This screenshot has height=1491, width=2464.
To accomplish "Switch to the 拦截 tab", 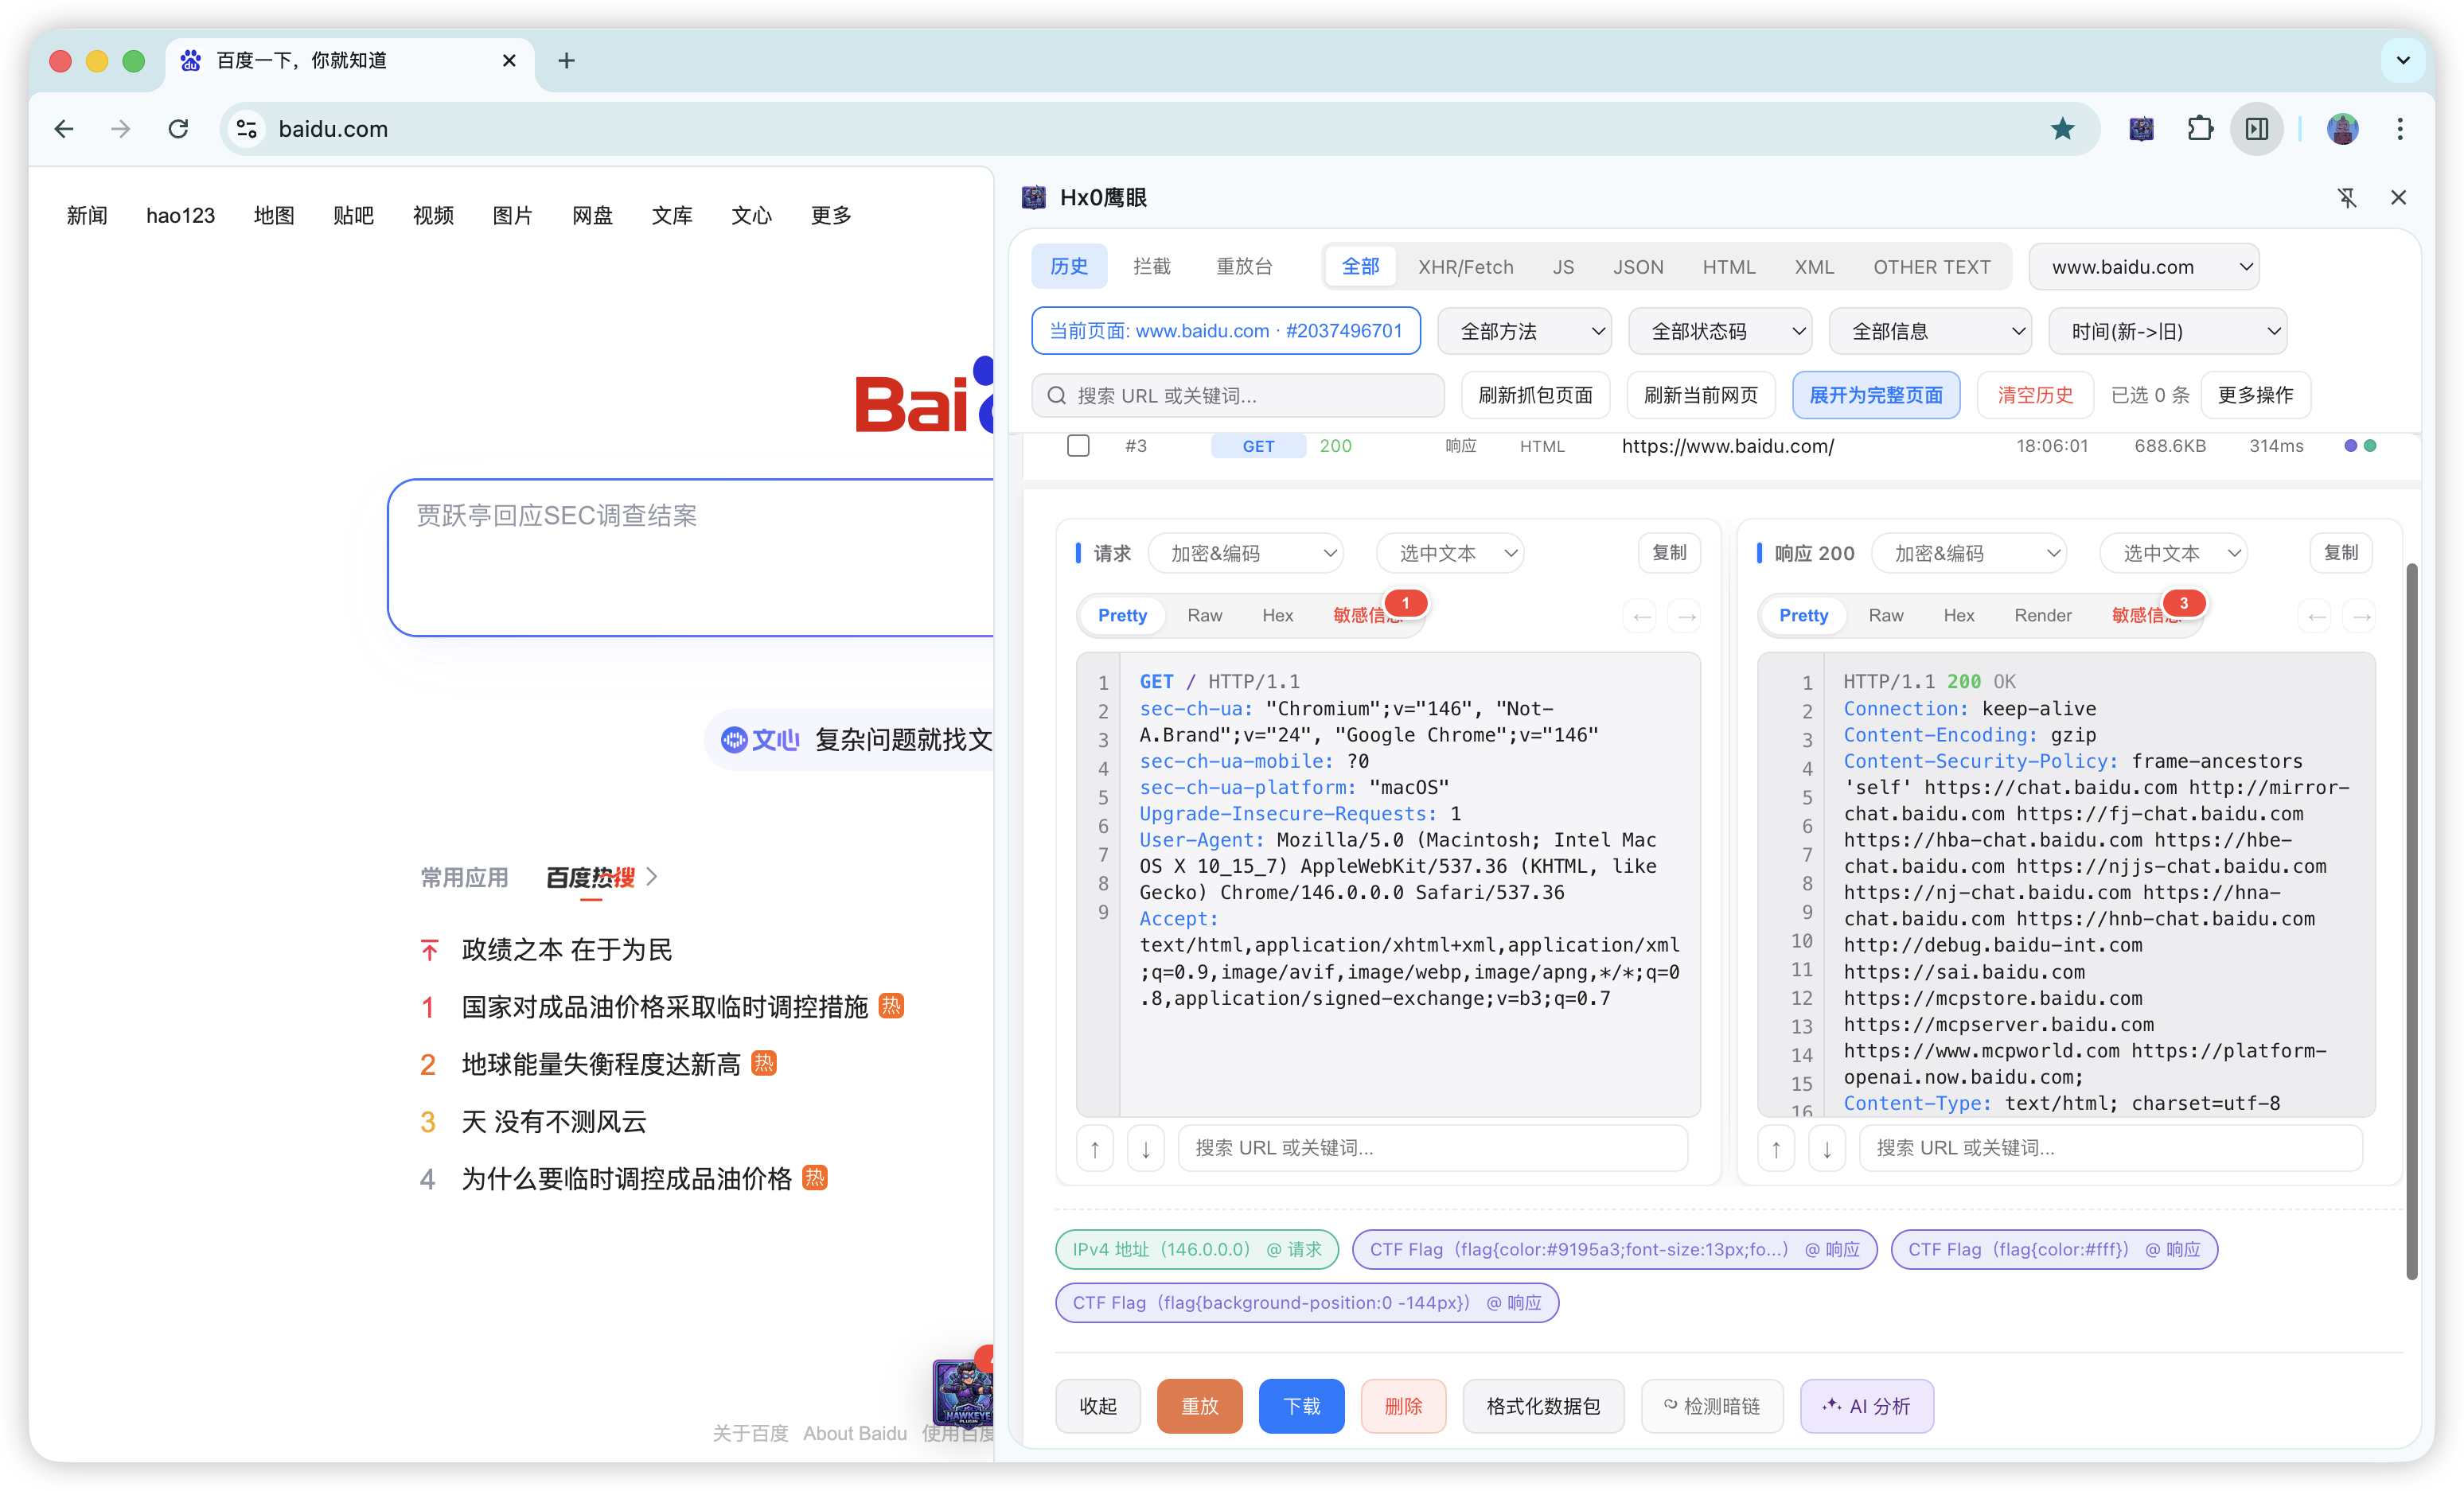I will [1151, 267].
